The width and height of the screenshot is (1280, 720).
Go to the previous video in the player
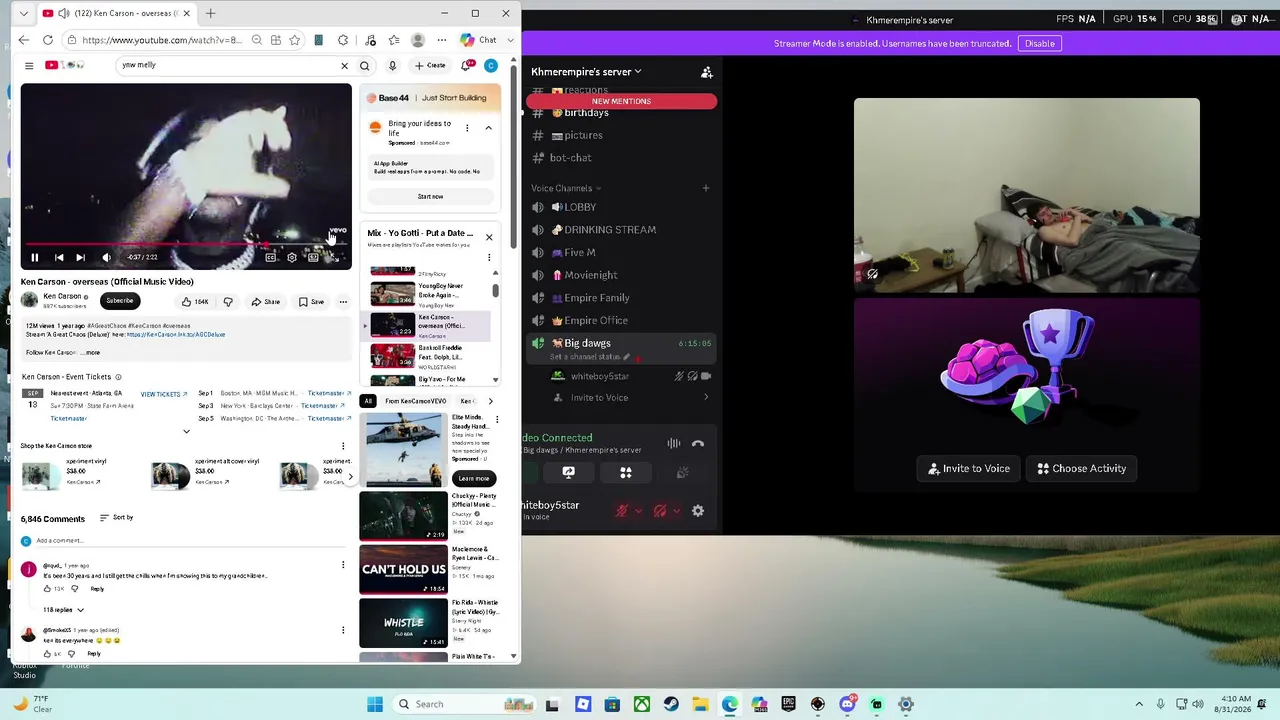(59, 257)
